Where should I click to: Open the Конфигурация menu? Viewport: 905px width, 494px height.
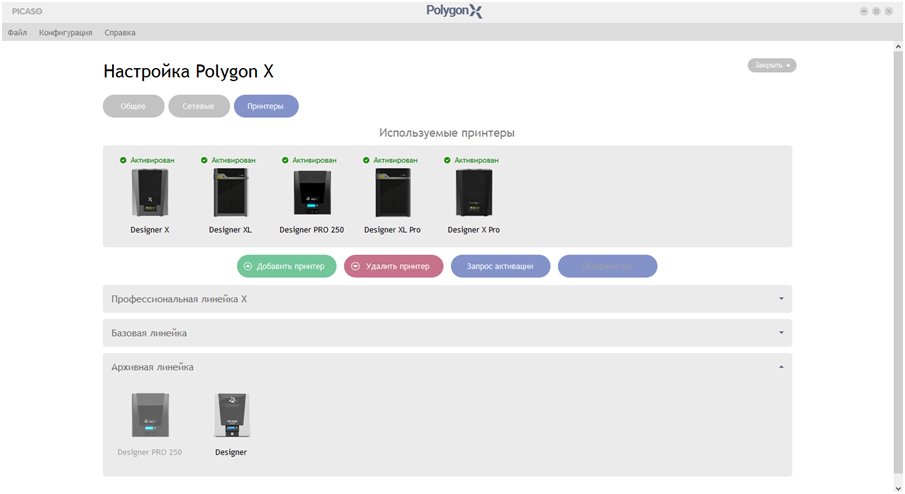66,32
